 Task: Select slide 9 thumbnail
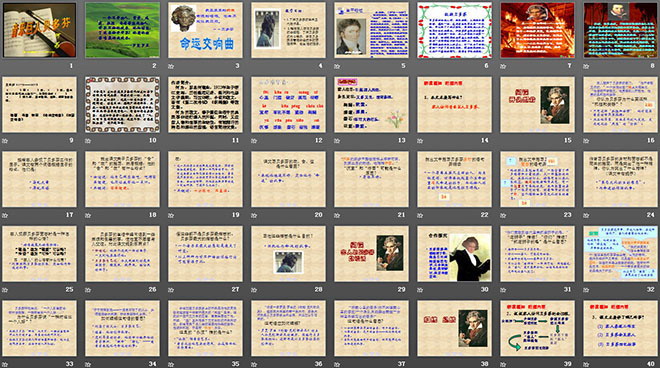40,104
